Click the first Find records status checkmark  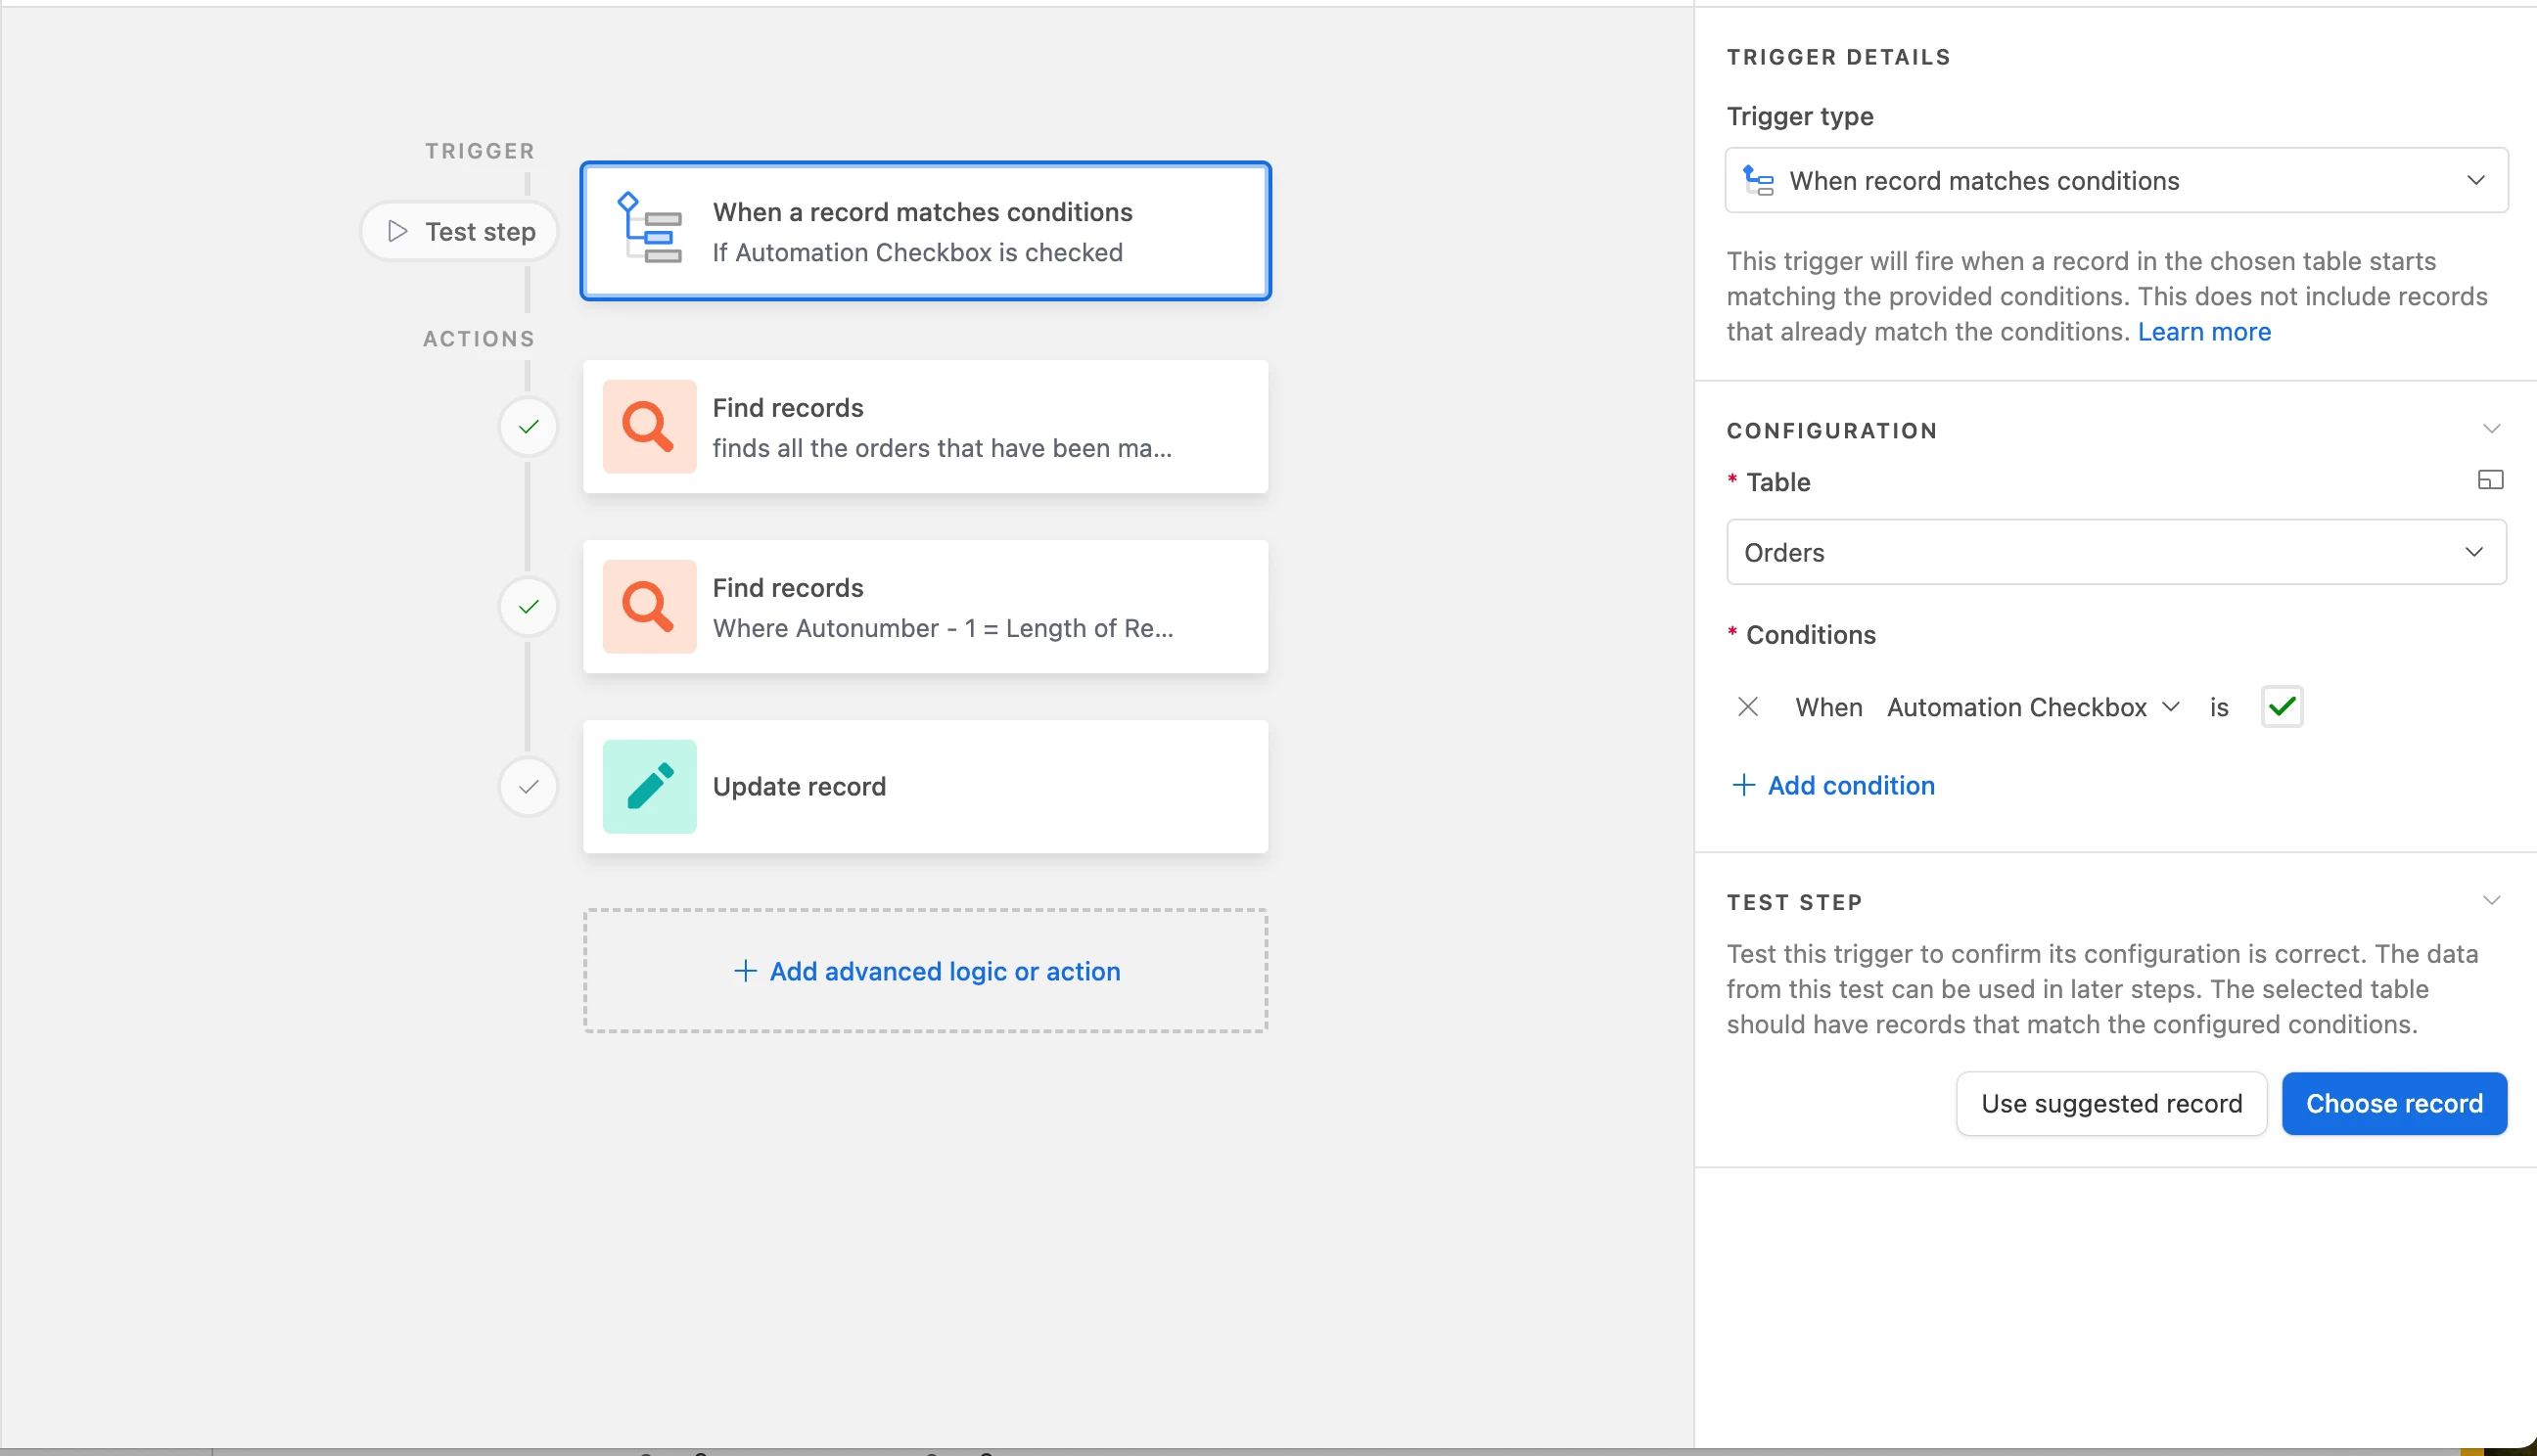(528, 427)
